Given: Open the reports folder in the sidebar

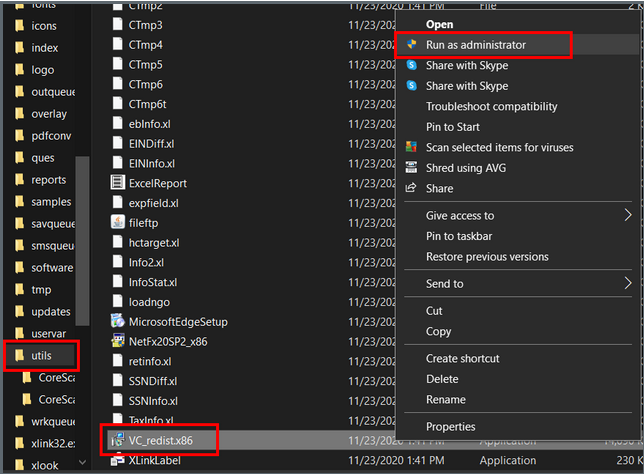Looking at the screenshot, I should (48, 180).
